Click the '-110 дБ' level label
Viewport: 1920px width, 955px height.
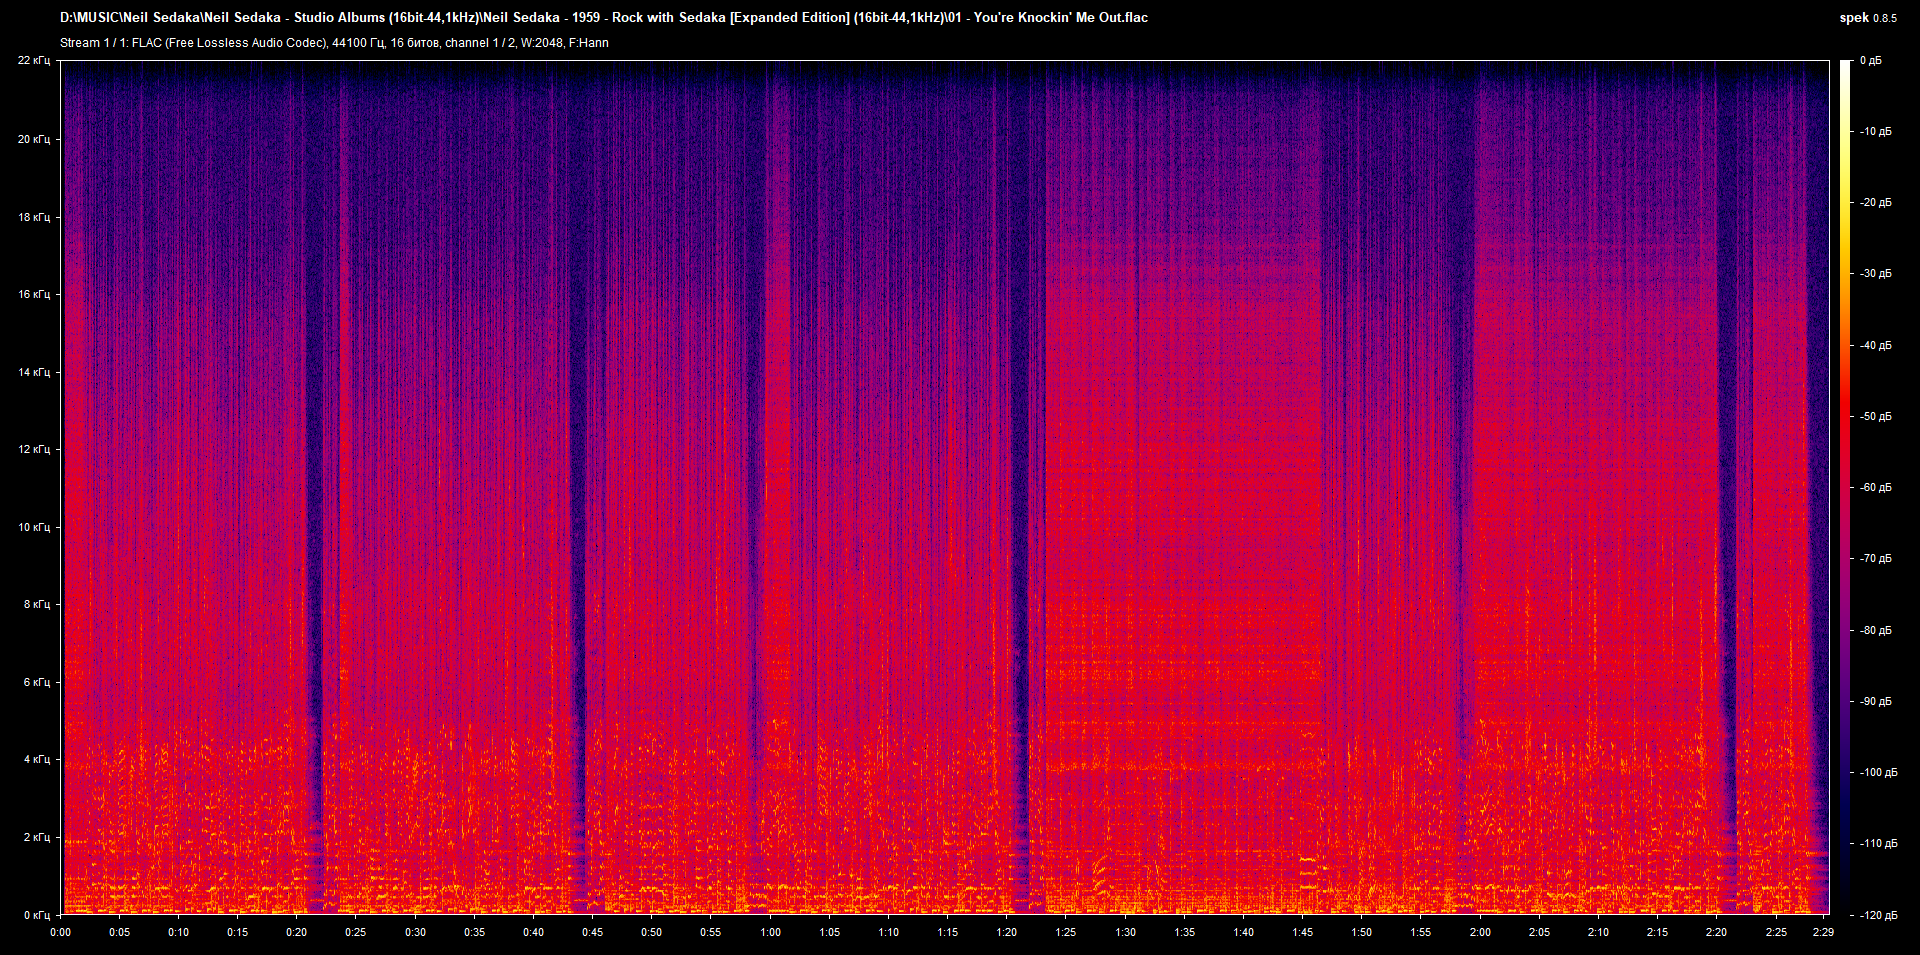click(1879, 843)
